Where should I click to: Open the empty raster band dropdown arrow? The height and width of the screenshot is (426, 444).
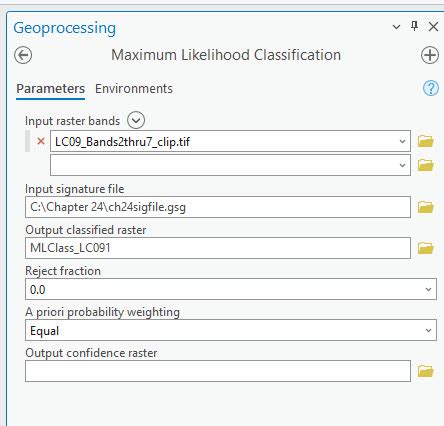pyautogui.click(x=402, y=165)
